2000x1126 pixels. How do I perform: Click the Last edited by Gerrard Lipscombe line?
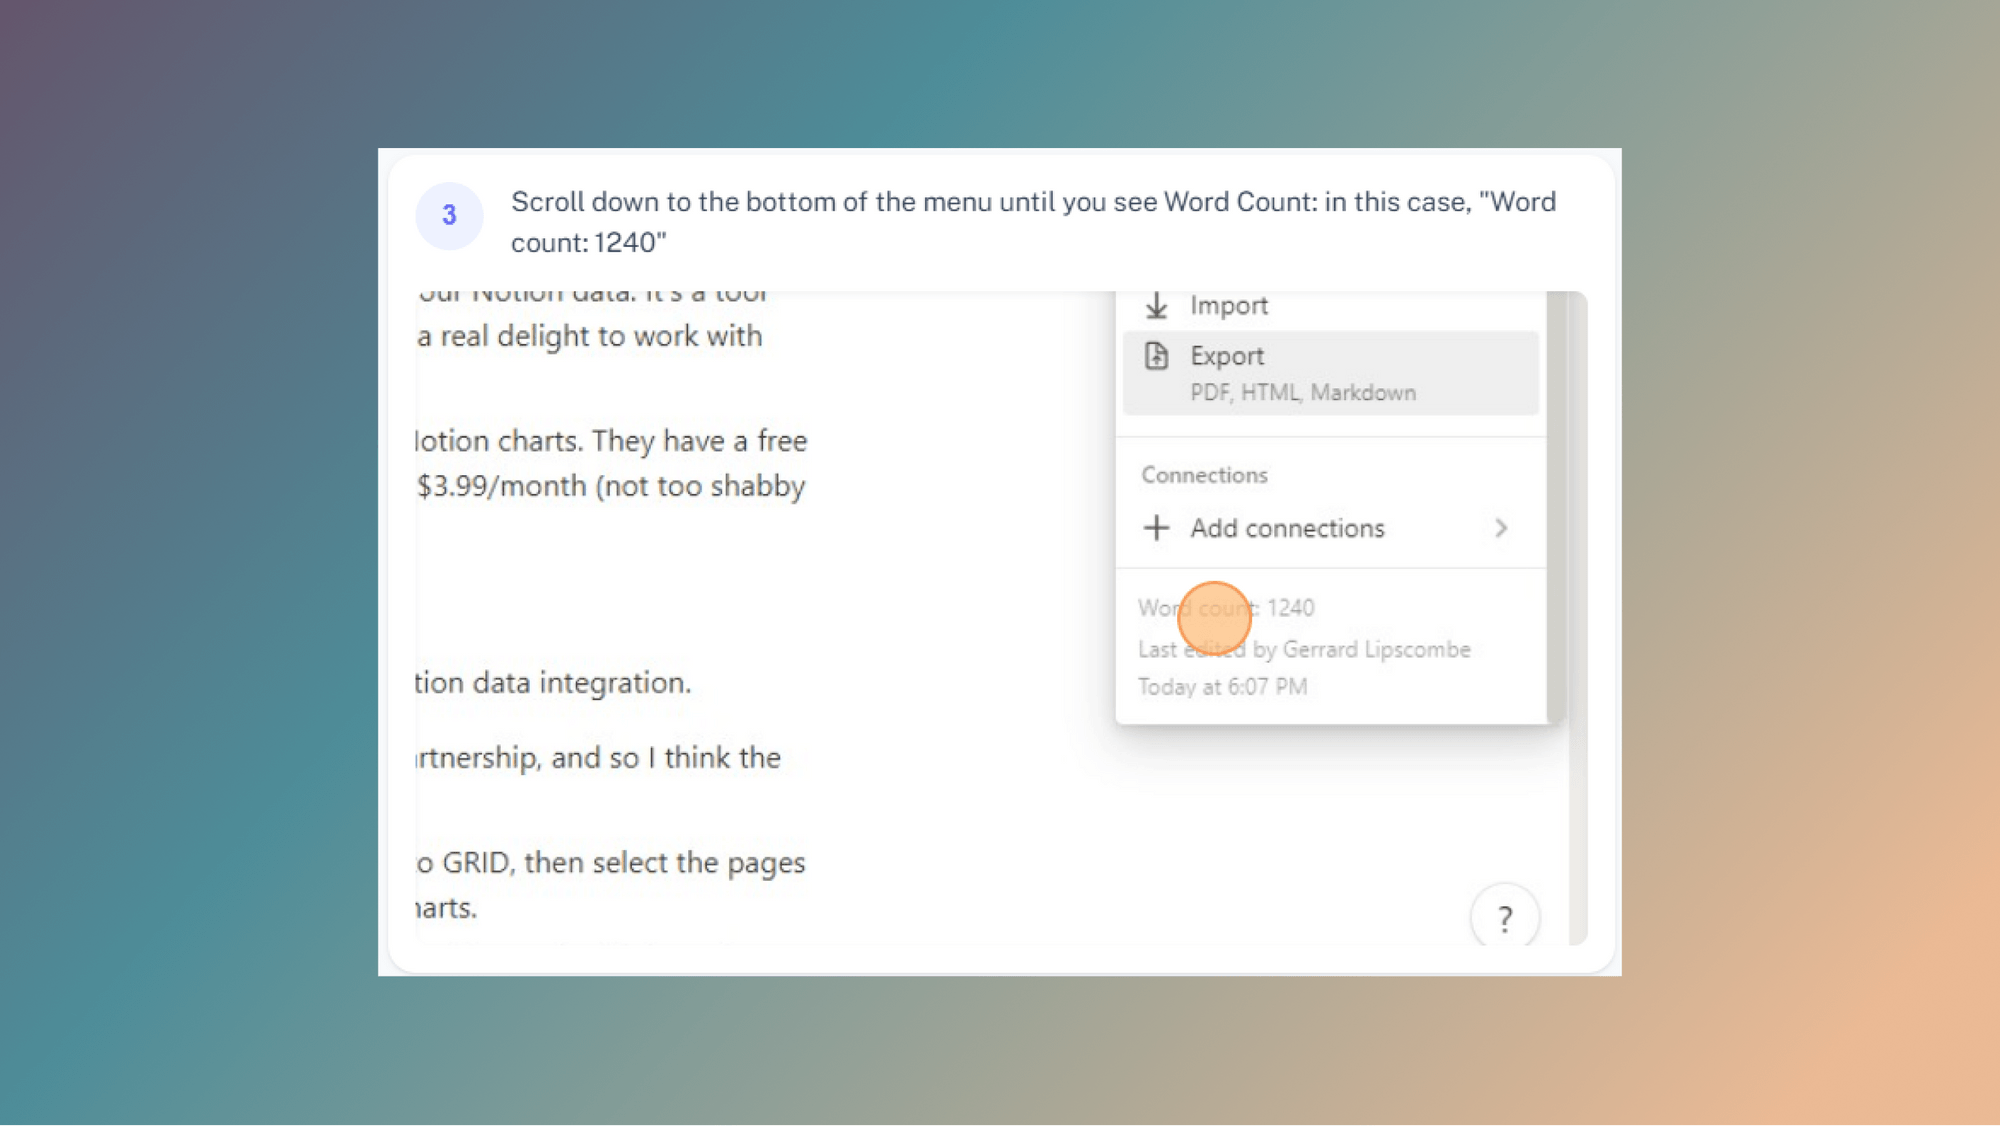pos(1304,648)
